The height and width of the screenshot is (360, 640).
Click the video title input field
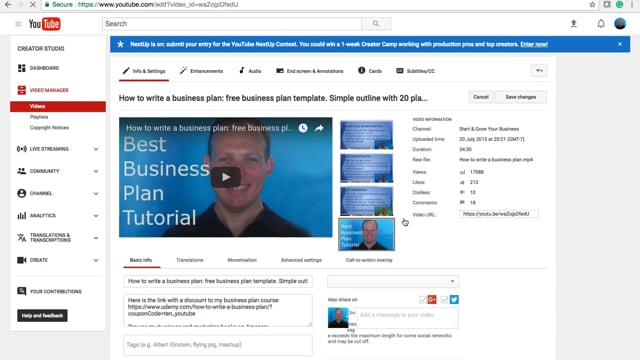(218, 281)
